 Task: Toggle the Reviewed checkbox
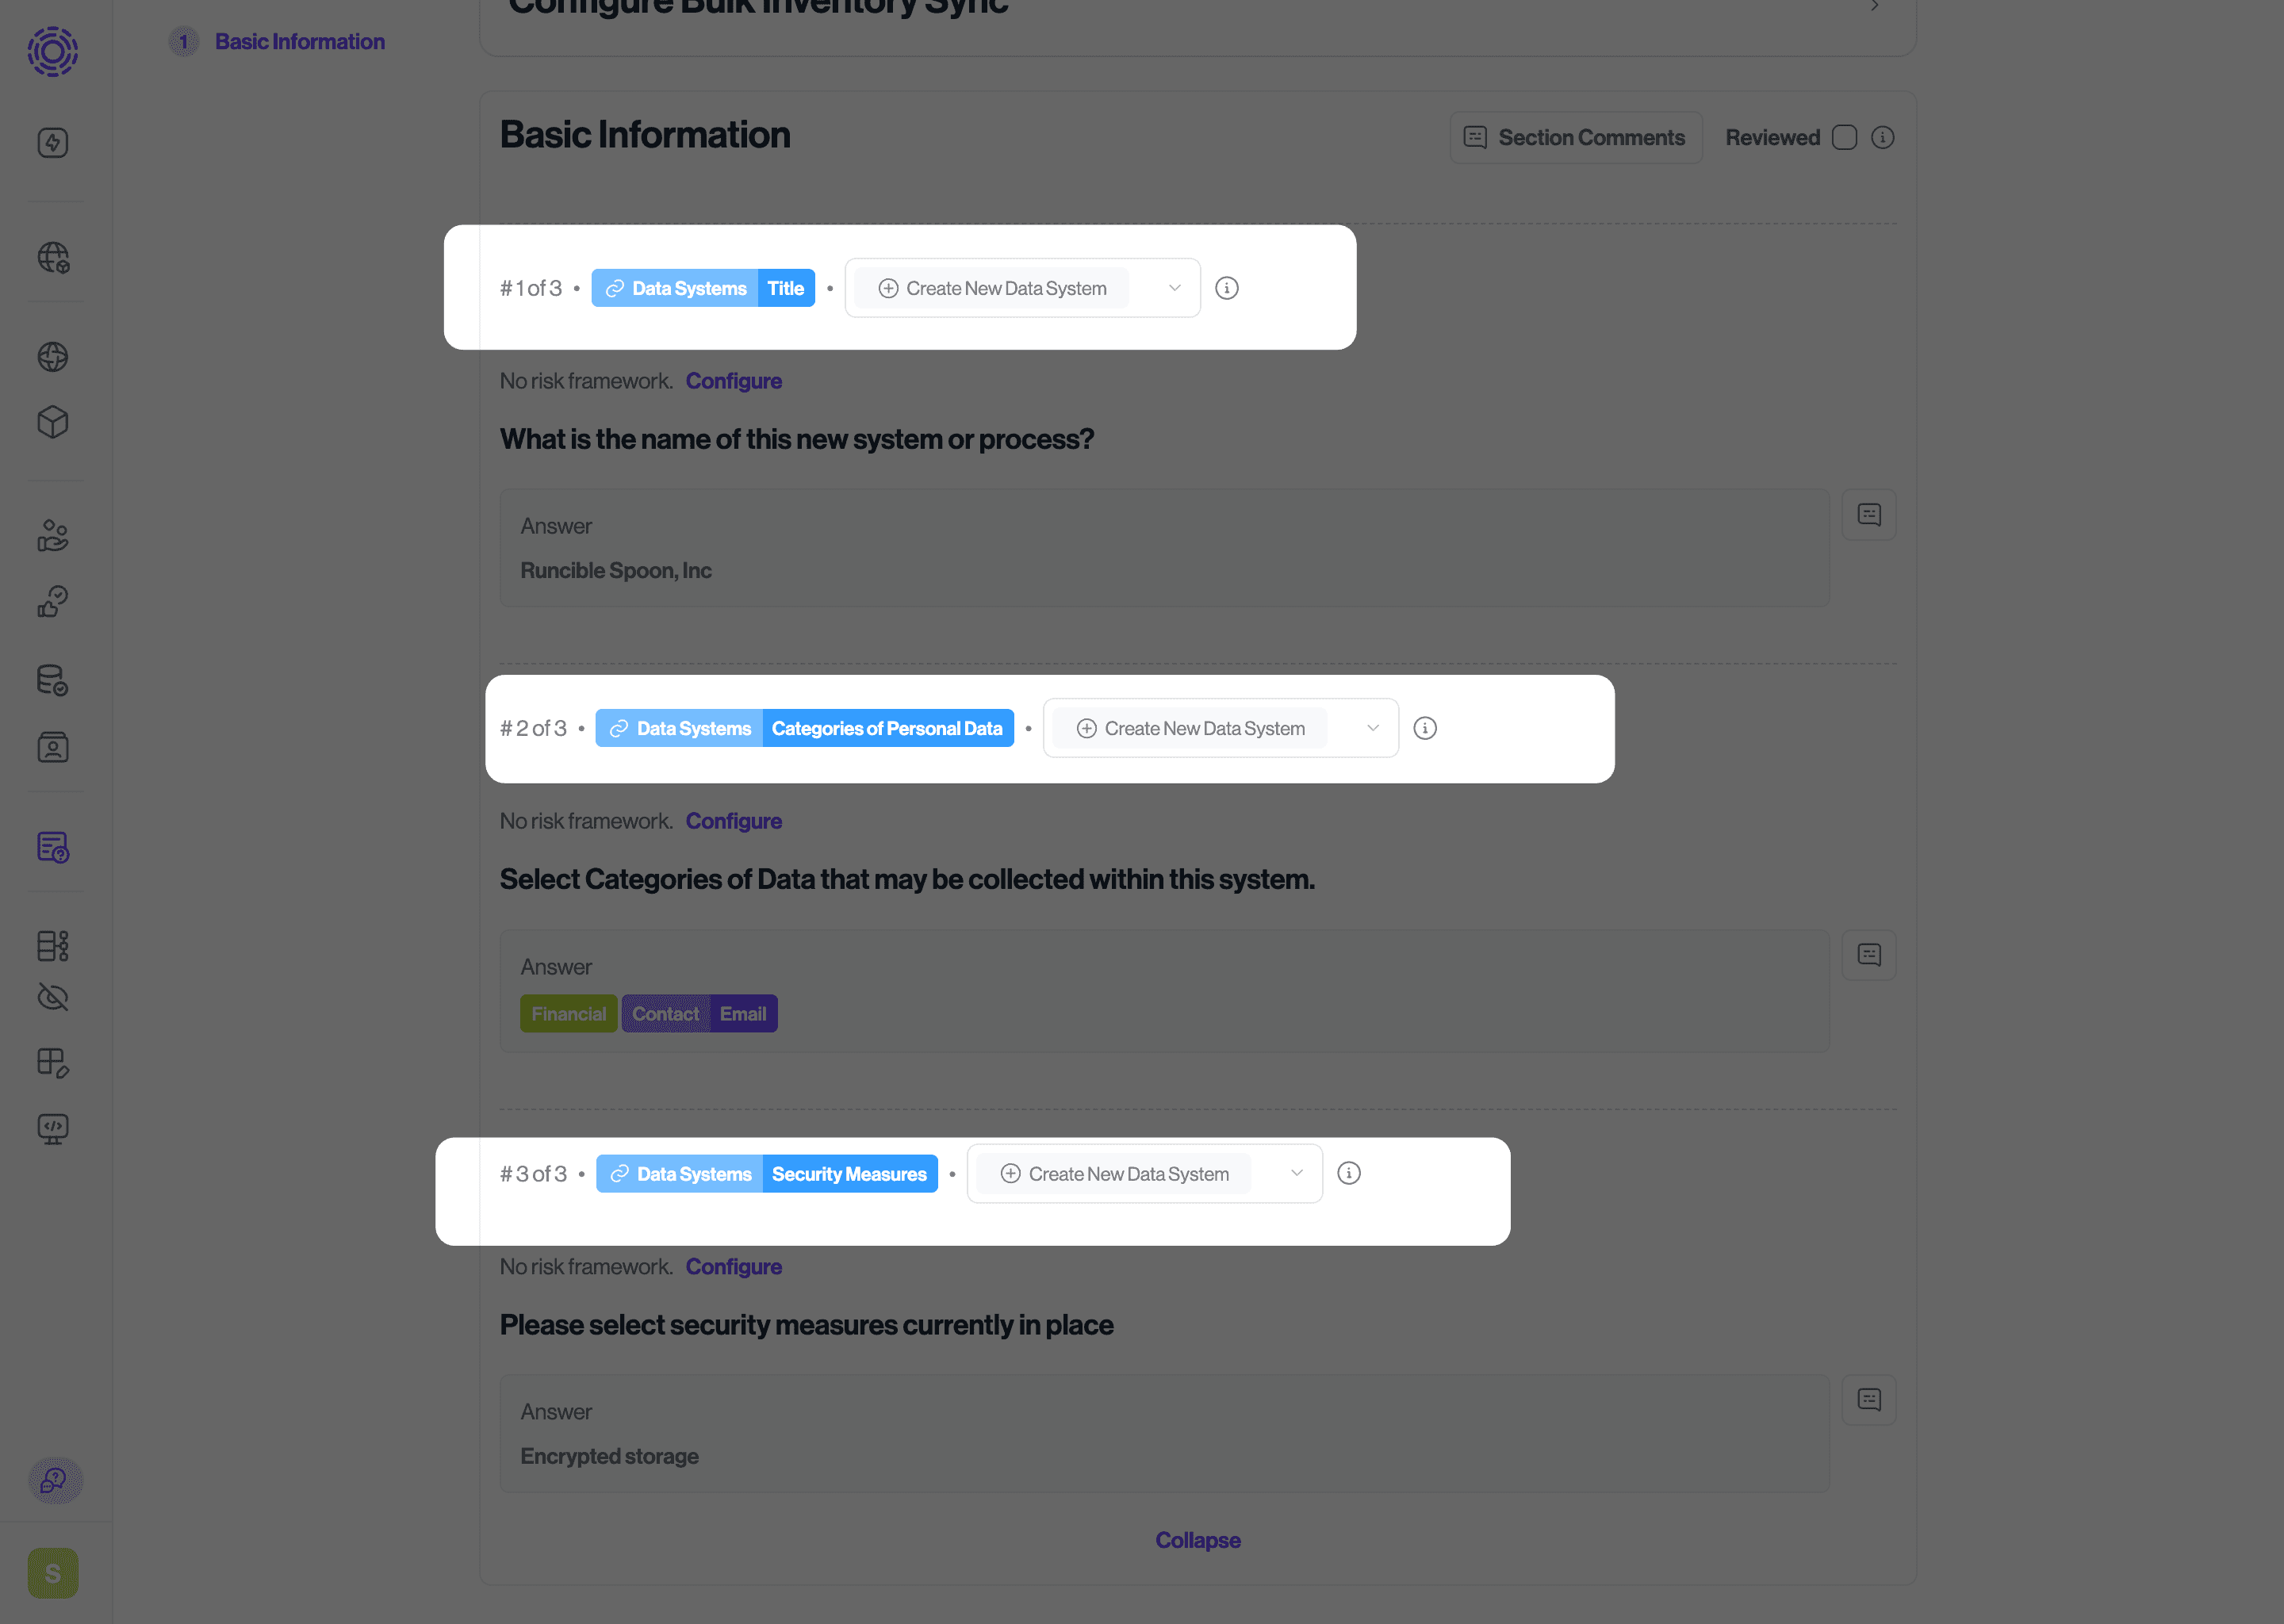1845,137
